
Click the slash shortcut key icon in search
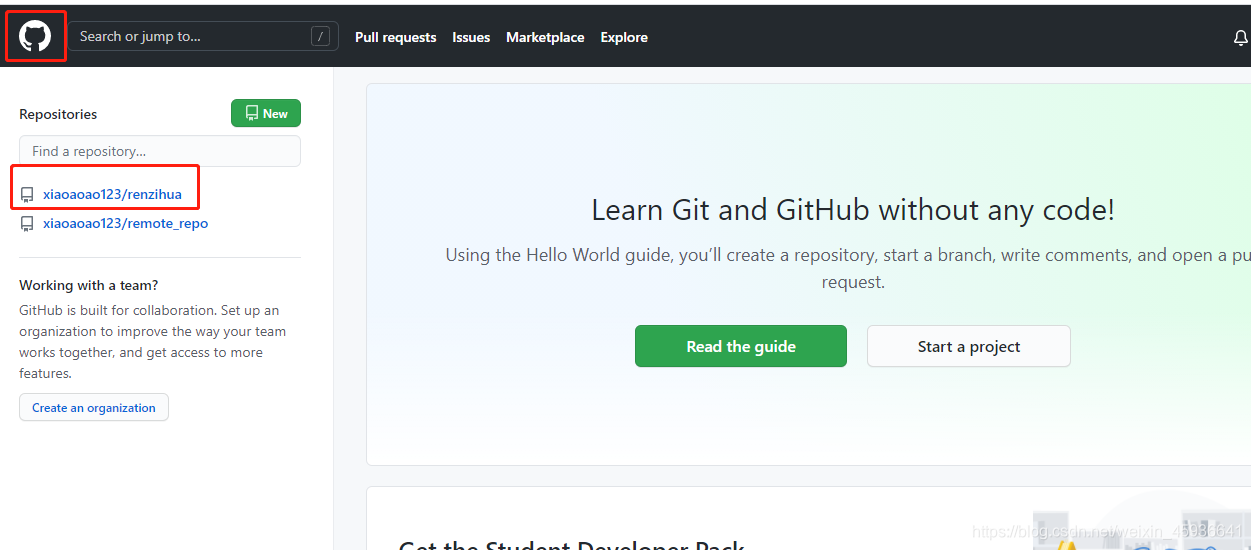pyautogui.click(x=320, y=36)
